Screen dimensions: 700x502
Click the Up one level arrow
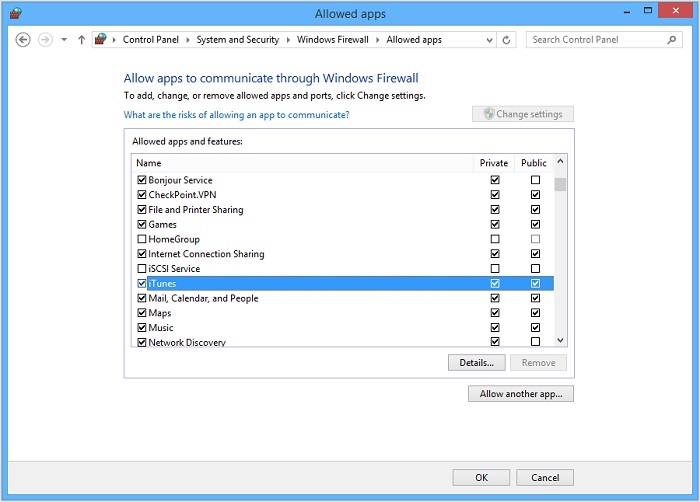click(x=82, y=40)
